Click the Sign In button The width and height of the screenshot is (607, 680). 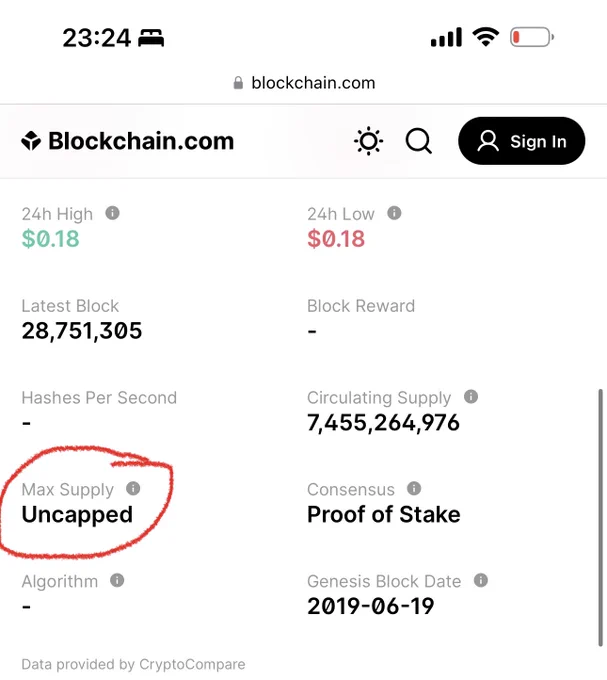[522, 141]
